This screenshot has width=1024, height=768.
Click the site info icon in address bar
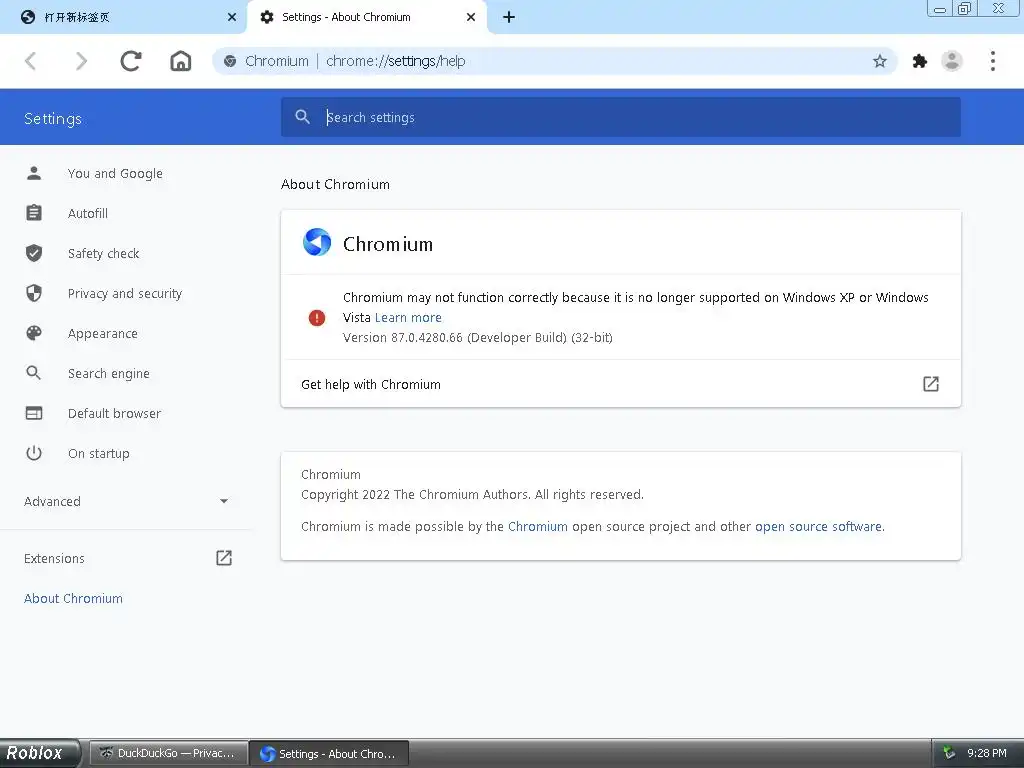pyautogui.click(x=230, y=61)
